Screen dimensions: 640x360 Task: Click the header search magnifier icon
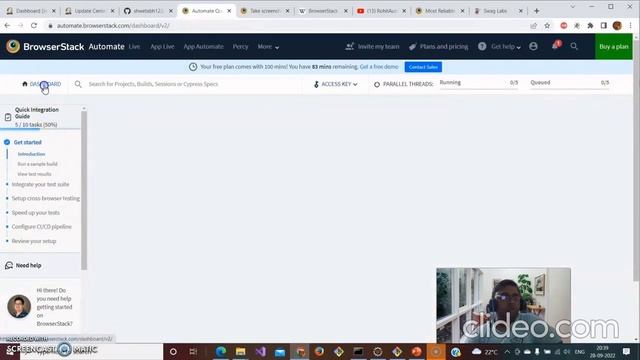pyautogui.click(x=574, y=47)
